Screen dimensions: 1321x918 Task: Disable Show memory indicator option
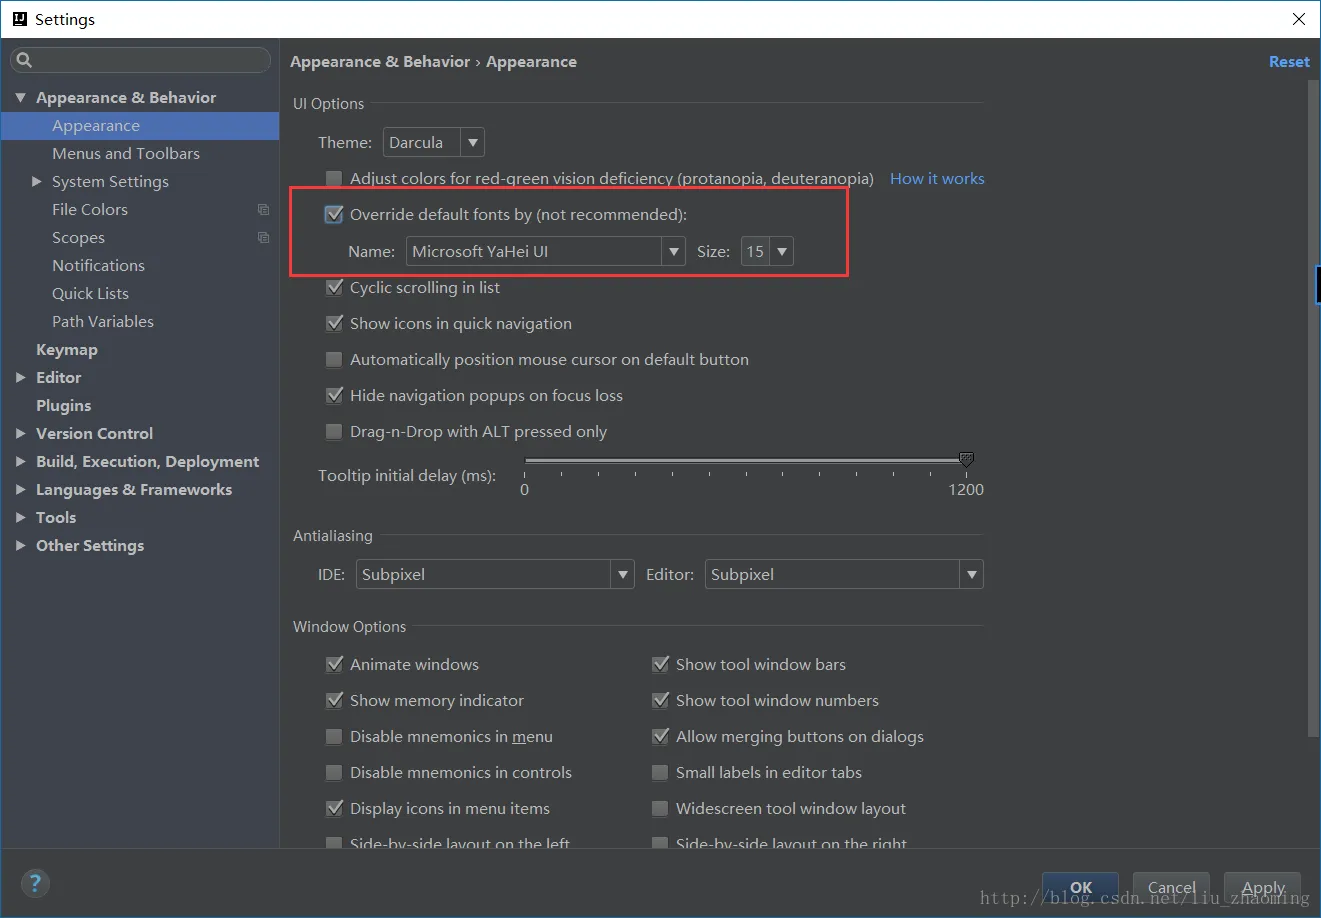point(335,701)
